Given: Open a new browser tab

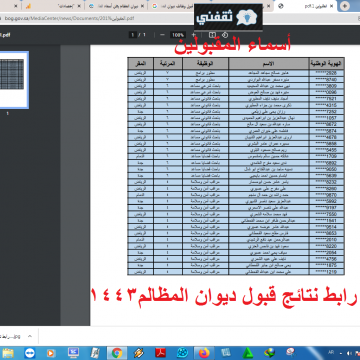Looking at the screenshot, I should click(x=345, y=6).
